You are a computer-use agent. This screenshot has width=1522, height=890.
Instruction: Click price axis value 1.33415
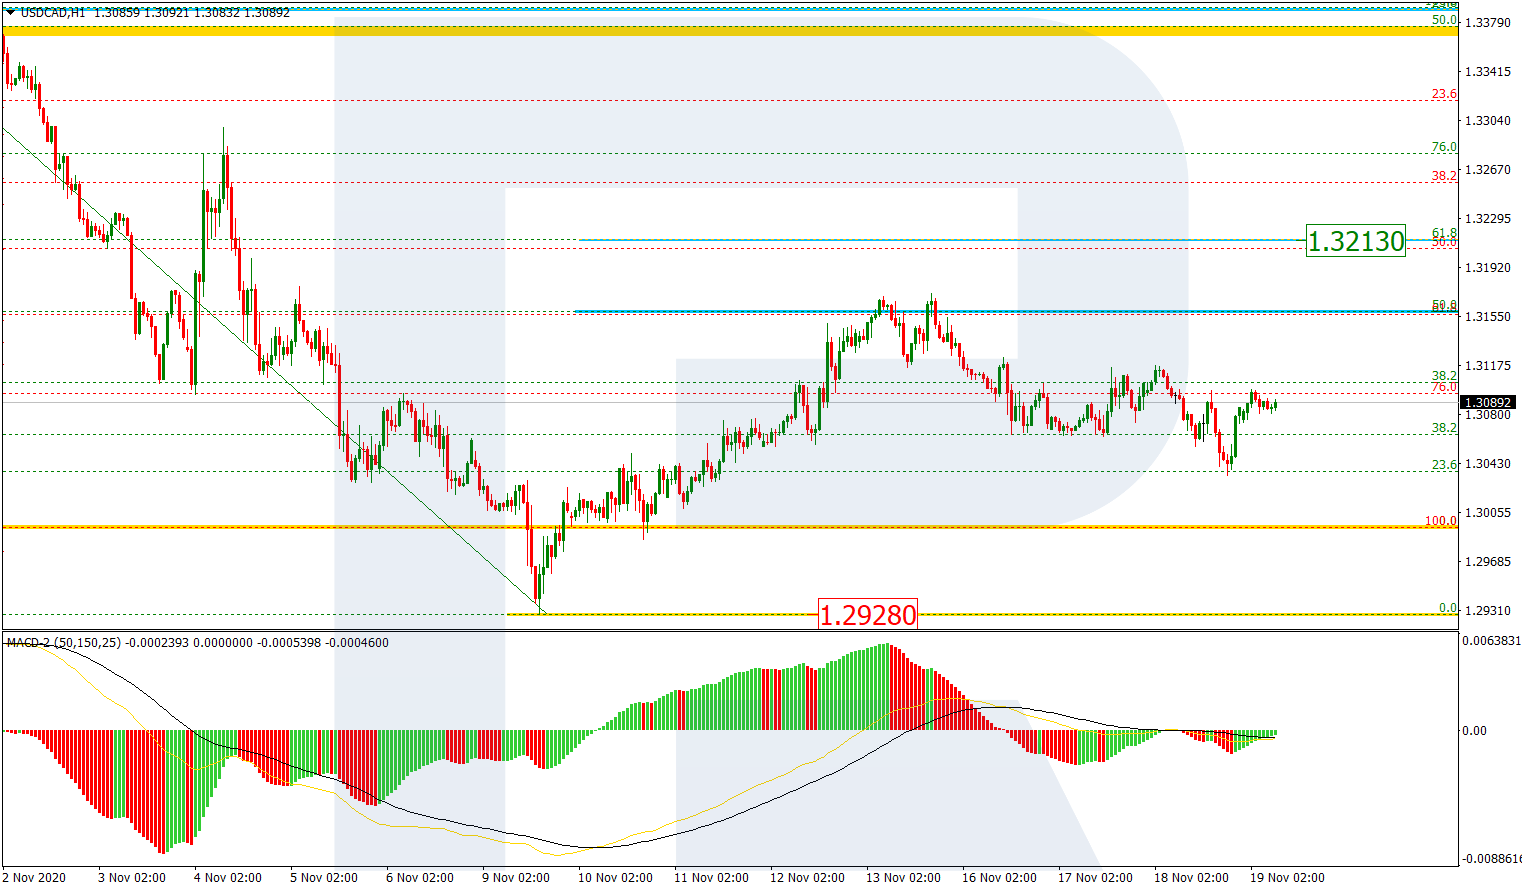click(x=1487, y=72)
